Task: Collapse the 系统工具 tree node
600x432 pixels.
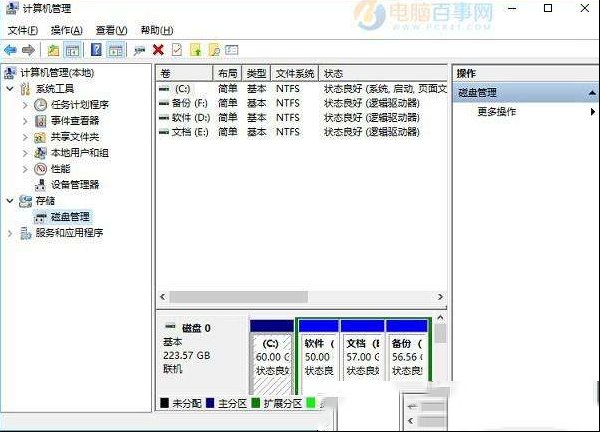Action: point(10,89)
